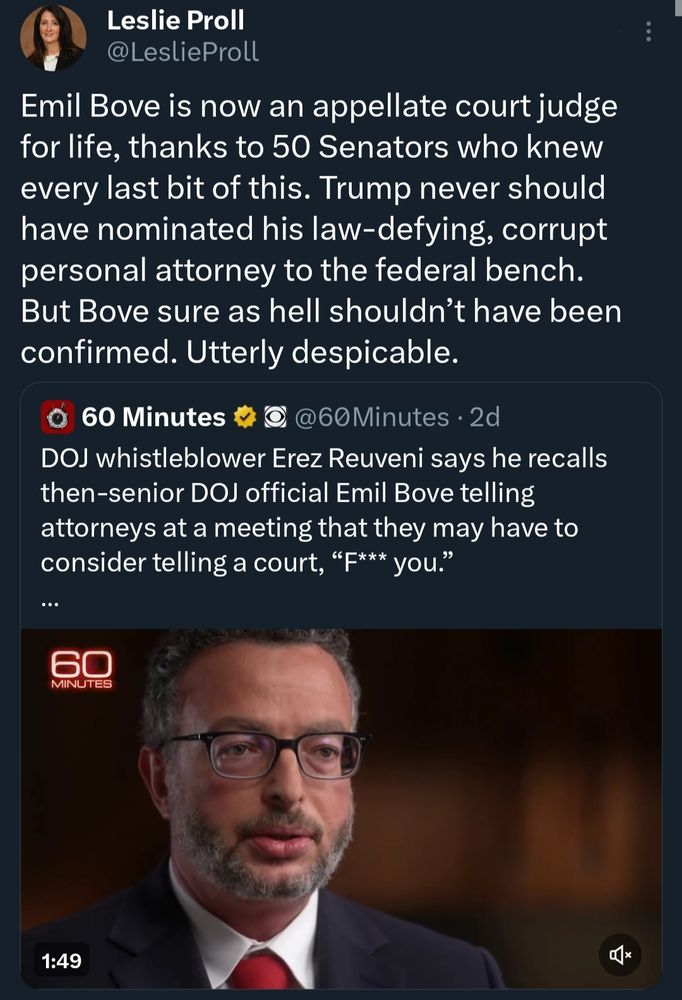682x1000 pixels.
Task: Click the 1:49 video duration badge
Action: click(x=62, y=962)
